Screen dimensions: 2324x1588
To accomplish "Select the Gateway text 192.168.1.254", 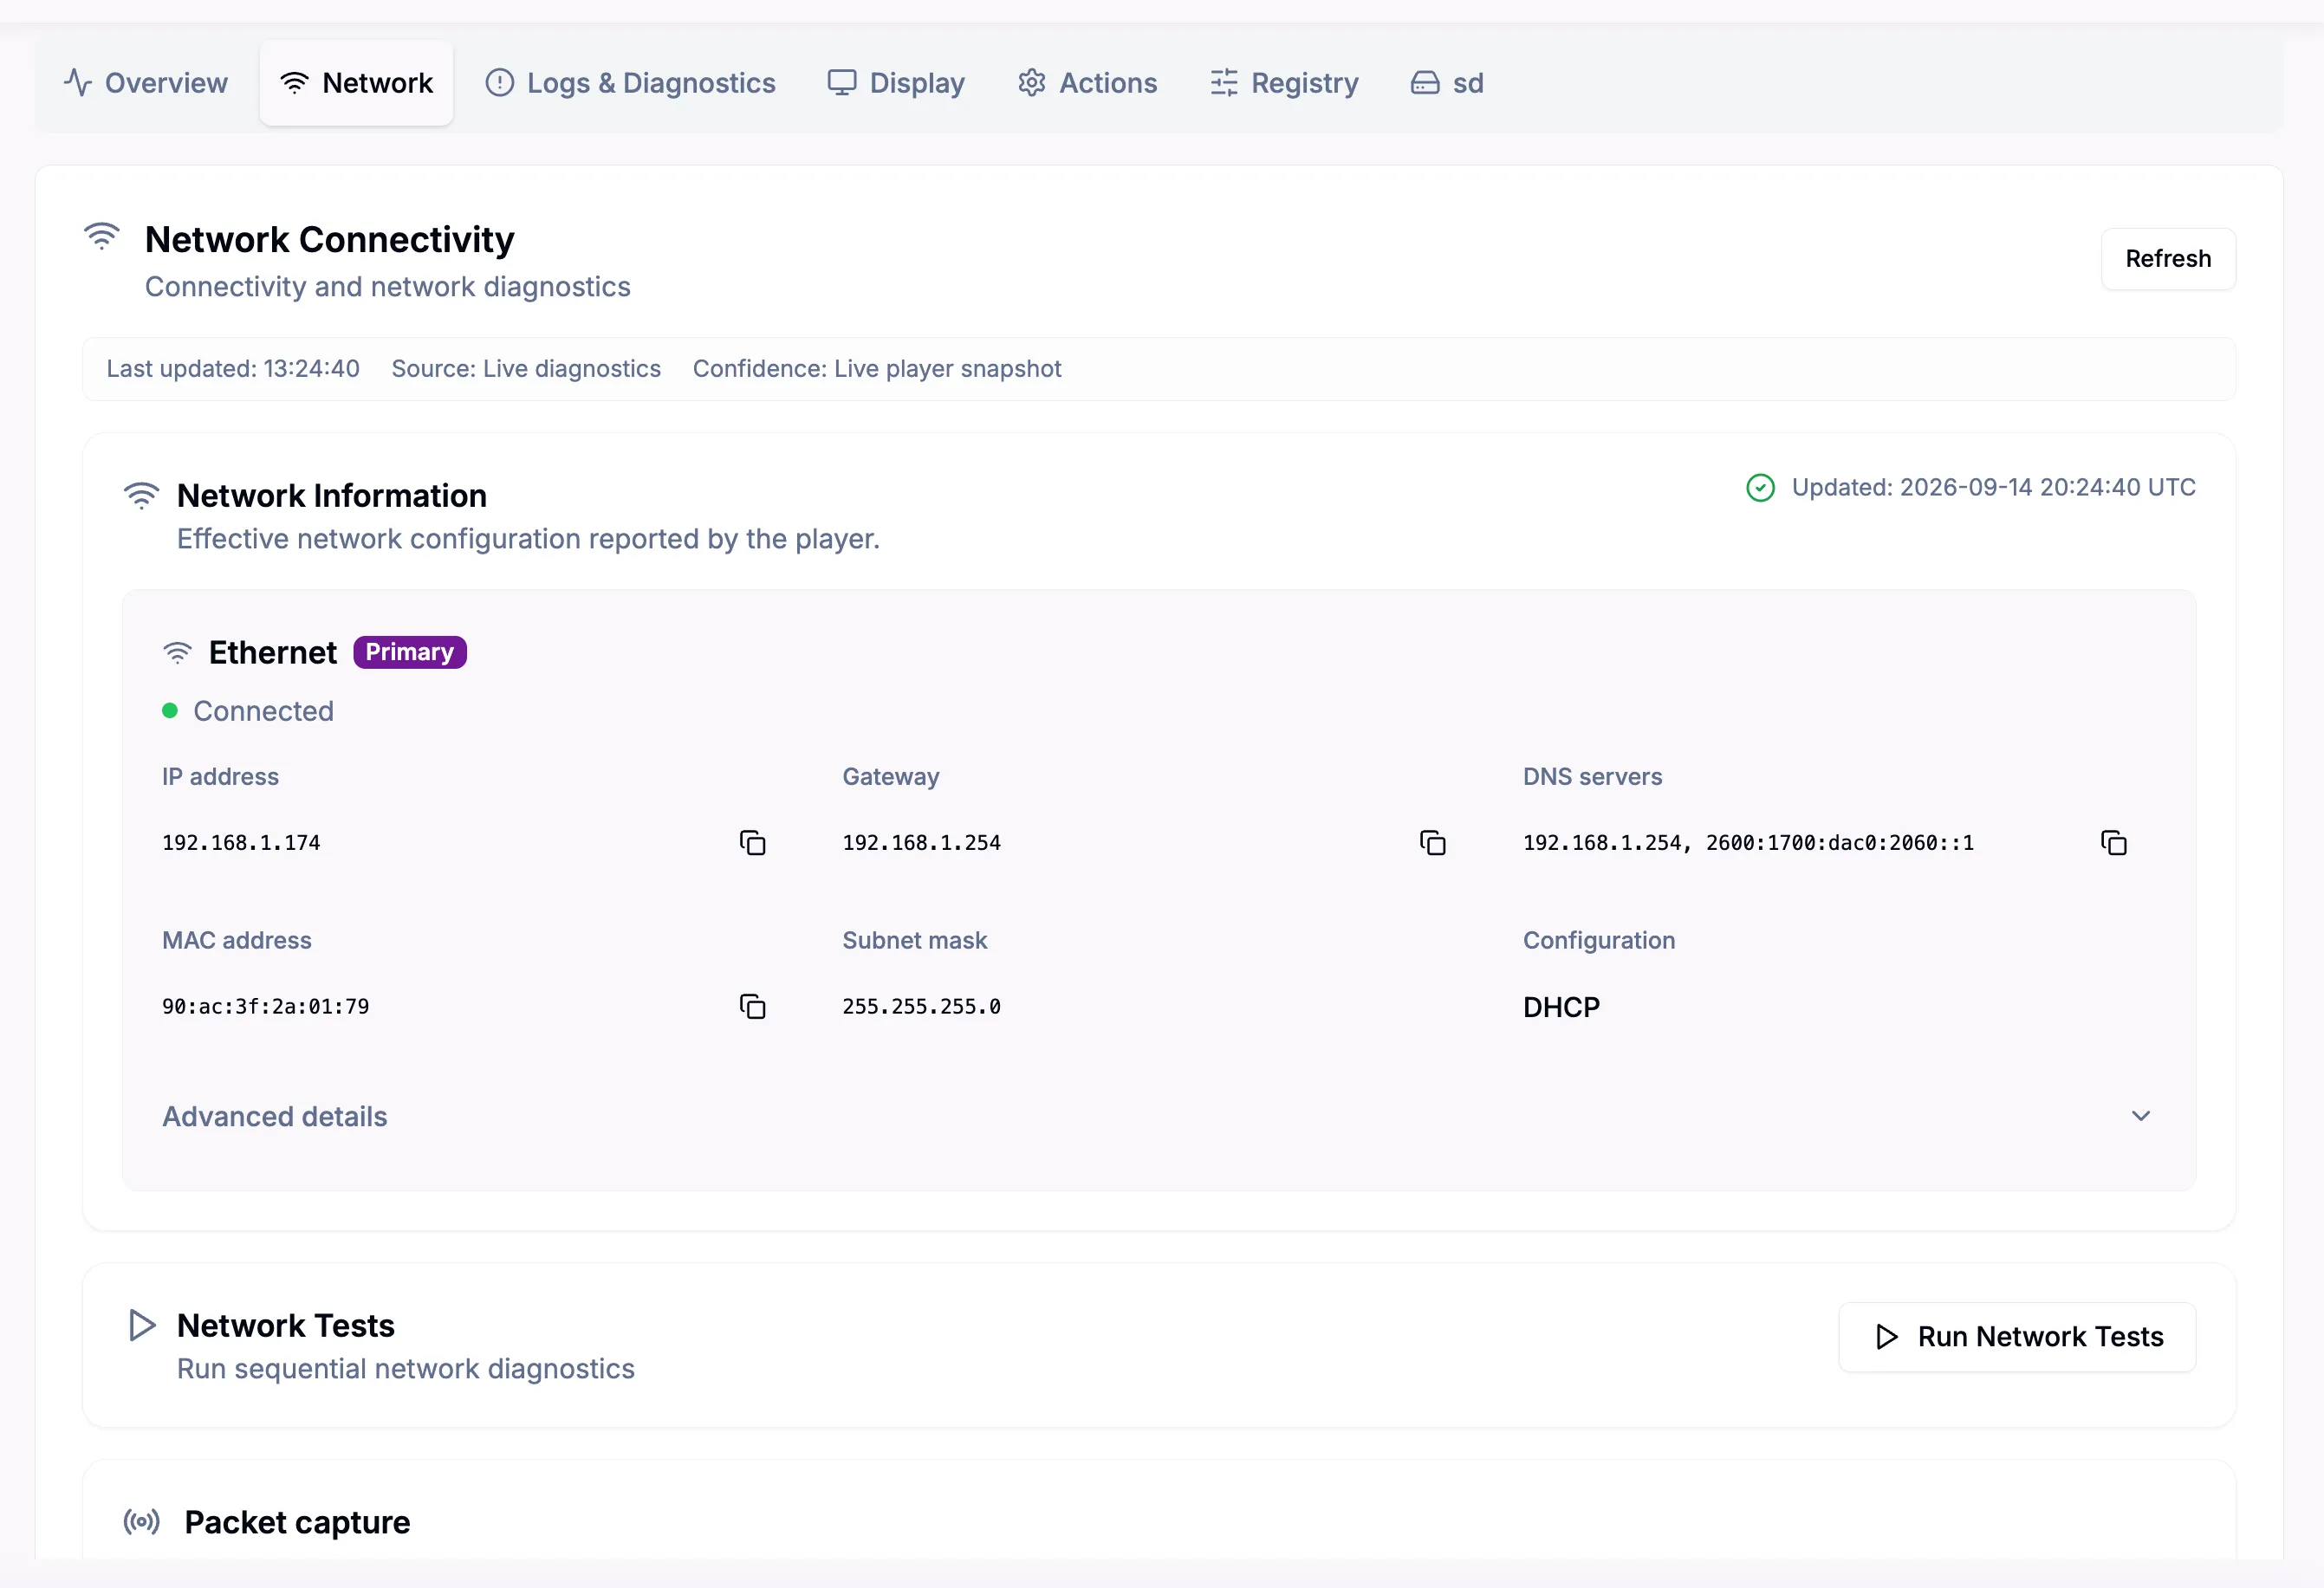I will point(921,843).
